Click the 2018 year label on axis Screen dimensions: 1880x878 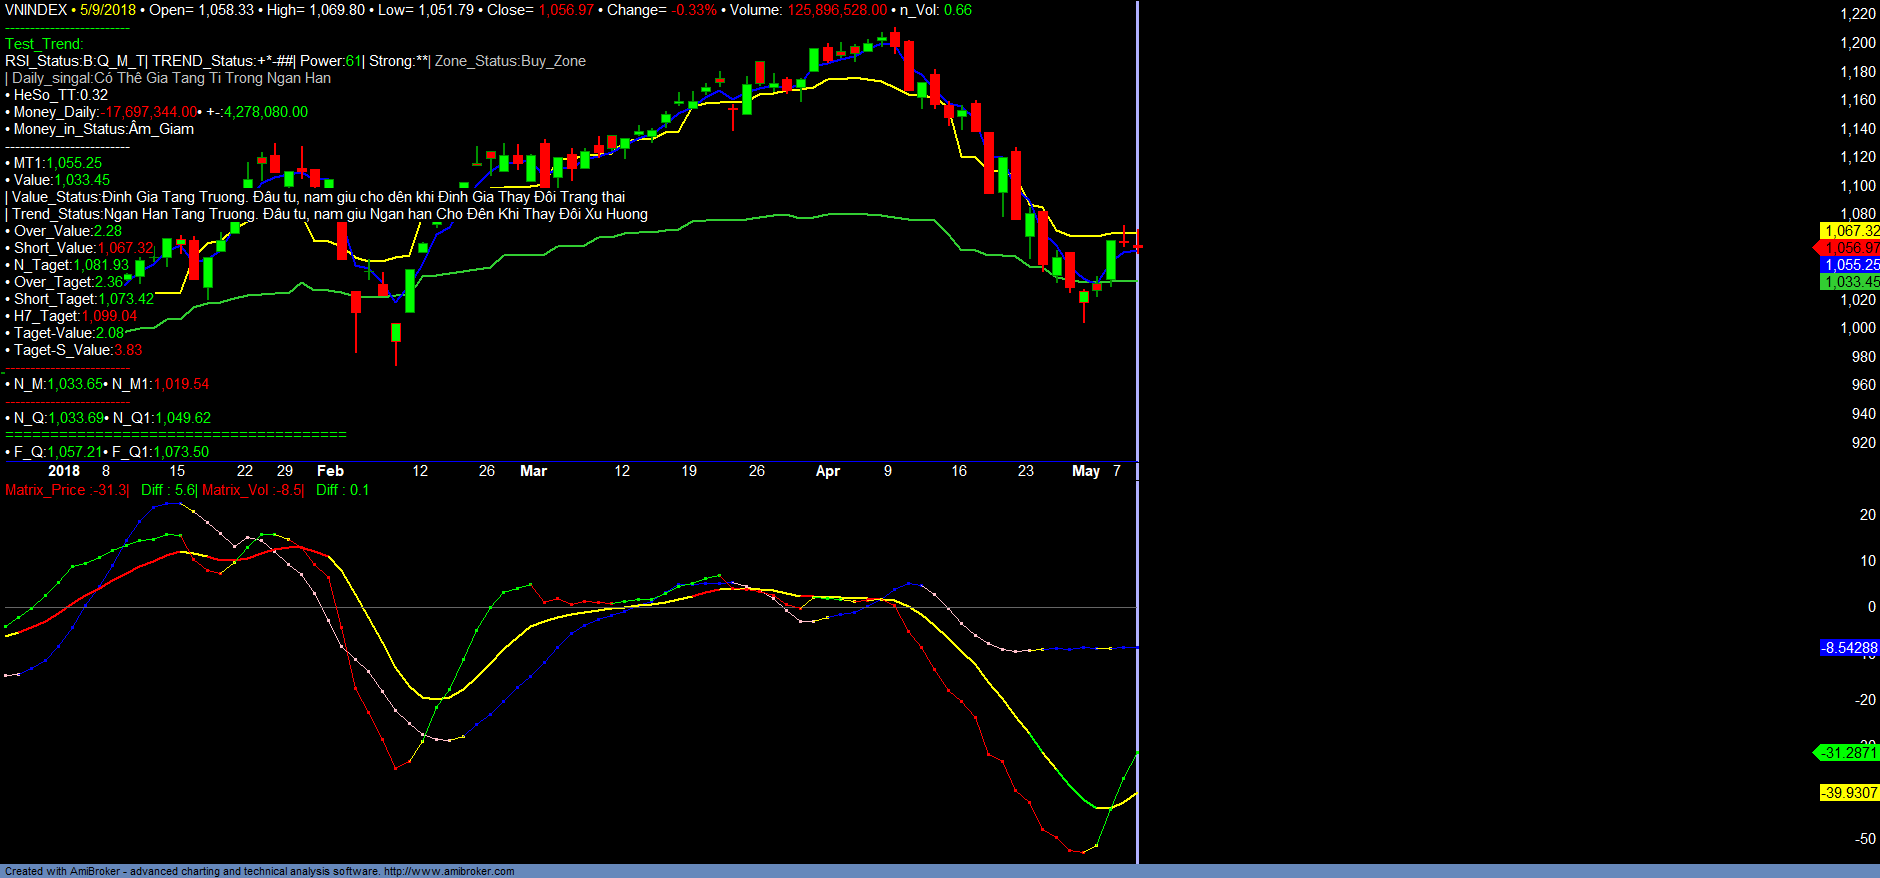[64, 471]
